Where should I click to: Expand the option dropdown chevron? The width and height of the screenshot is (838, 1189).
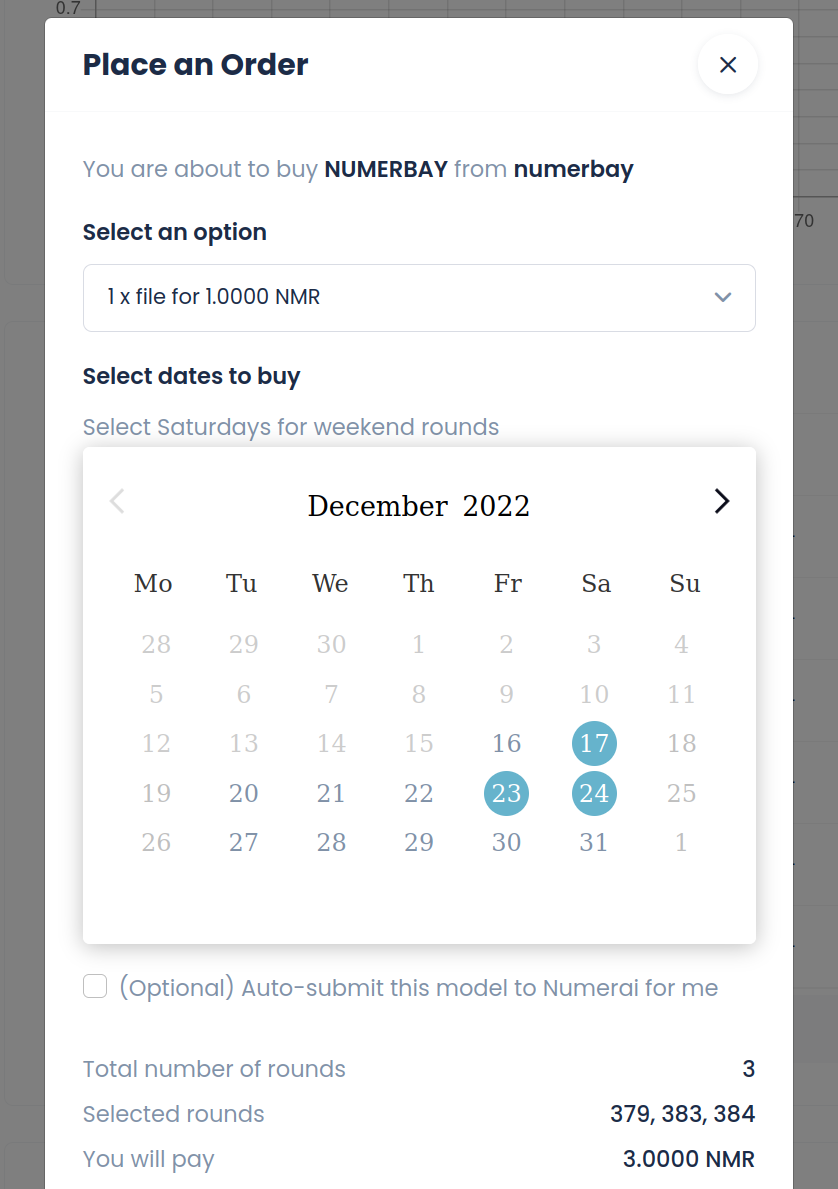723,297
